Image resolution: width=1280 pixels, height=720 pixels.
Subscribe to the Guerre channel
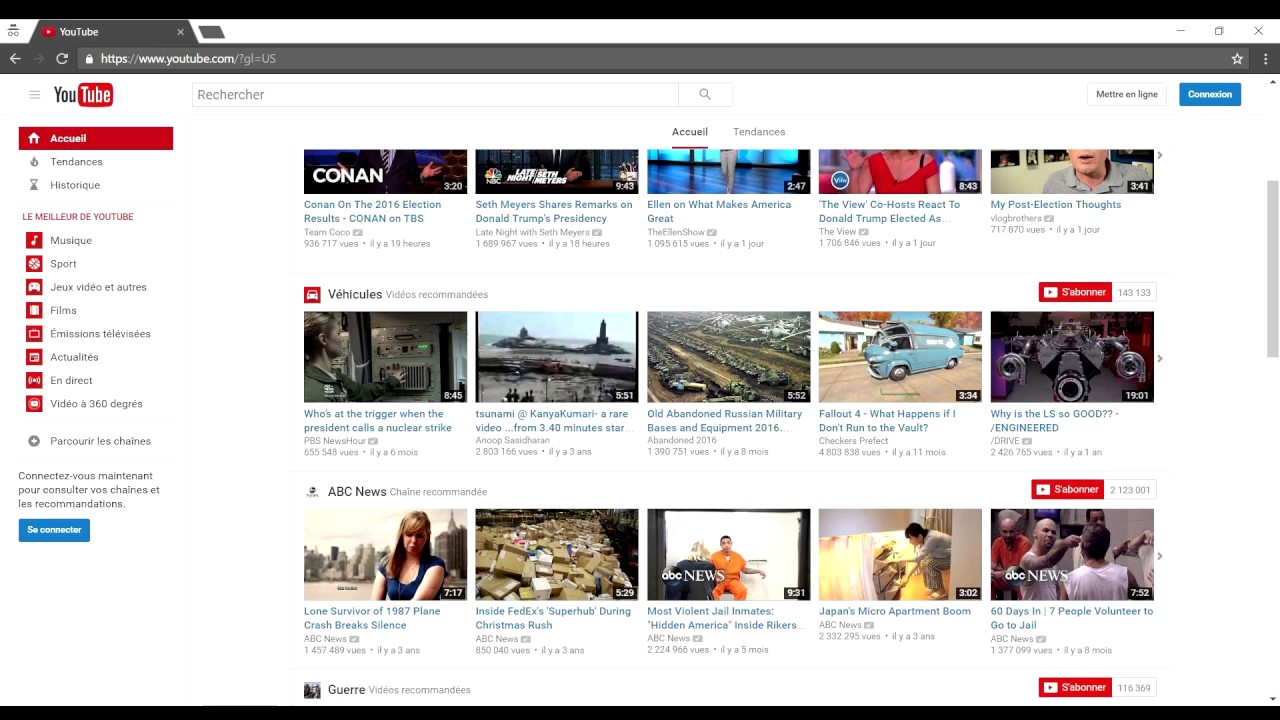pyautogui.click(x=1075, y=688)
